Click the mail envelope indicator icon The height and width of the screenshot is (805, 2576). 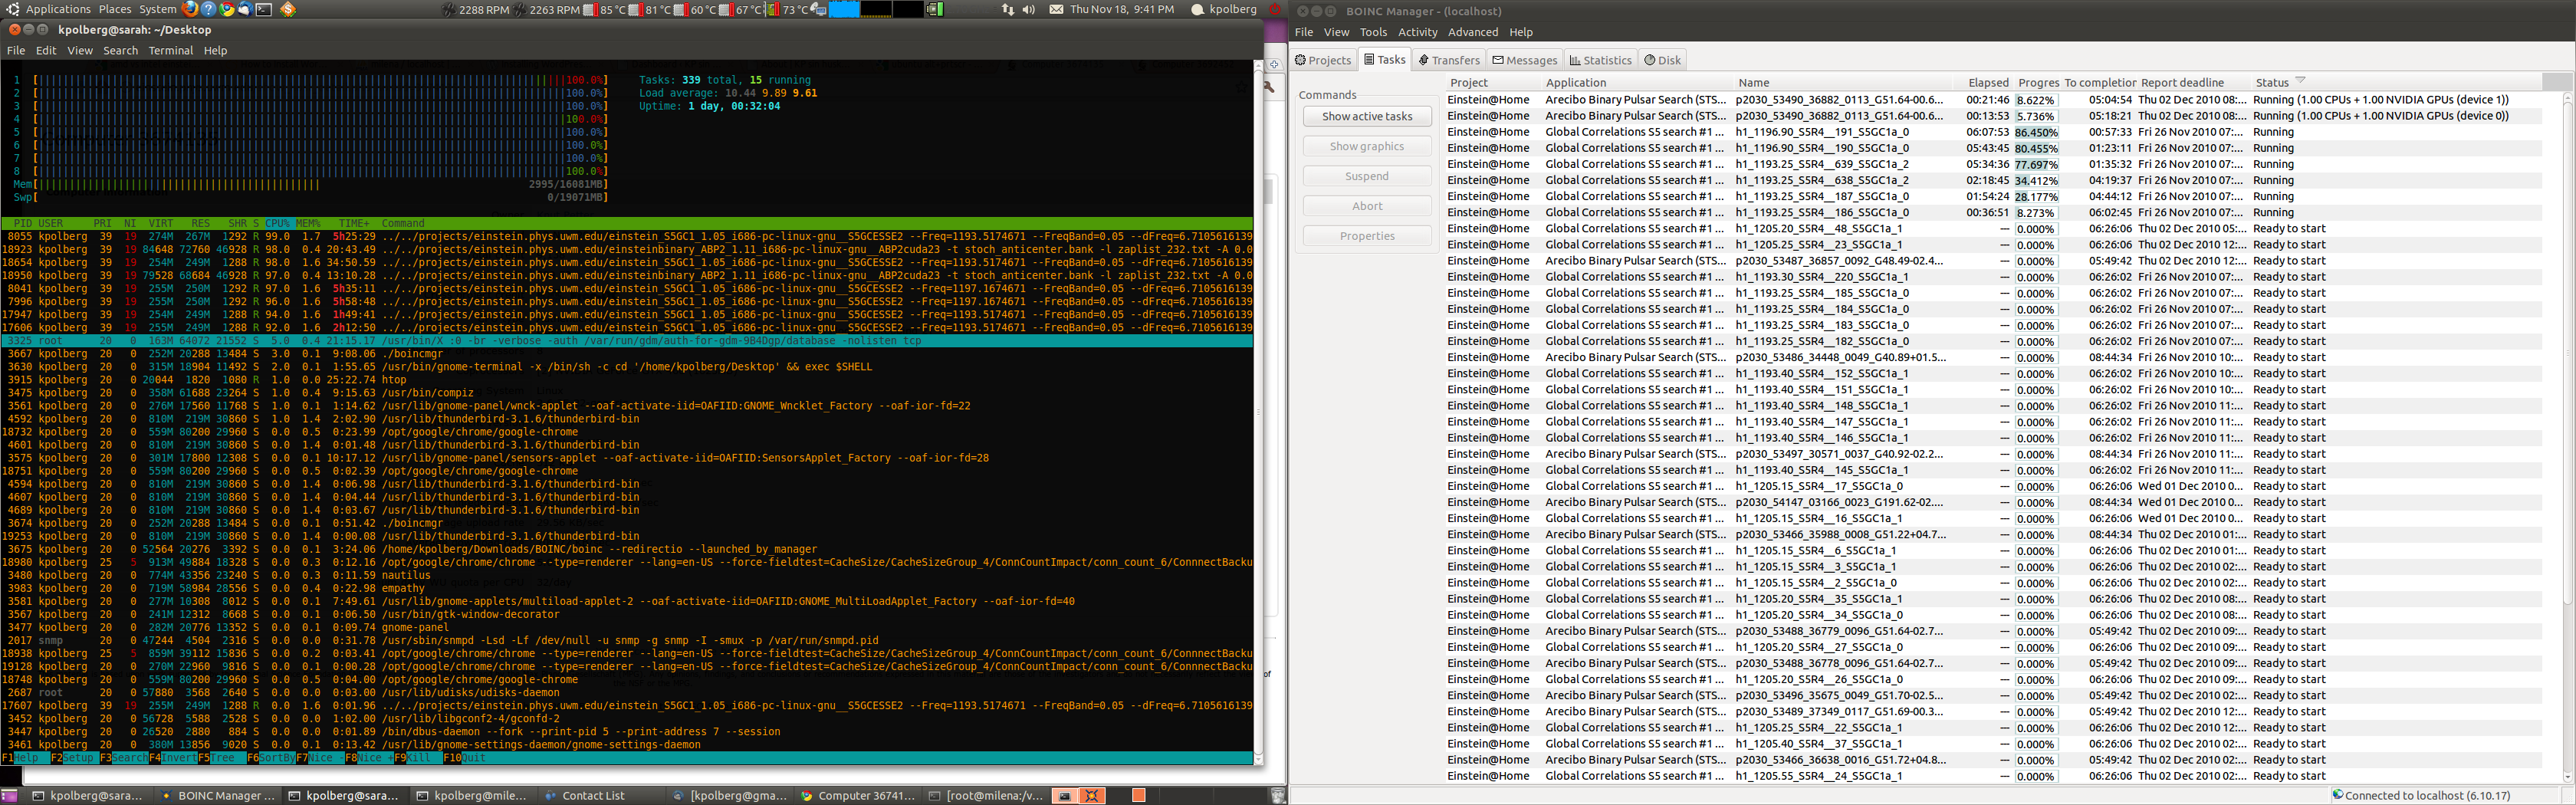point(1056,9)
